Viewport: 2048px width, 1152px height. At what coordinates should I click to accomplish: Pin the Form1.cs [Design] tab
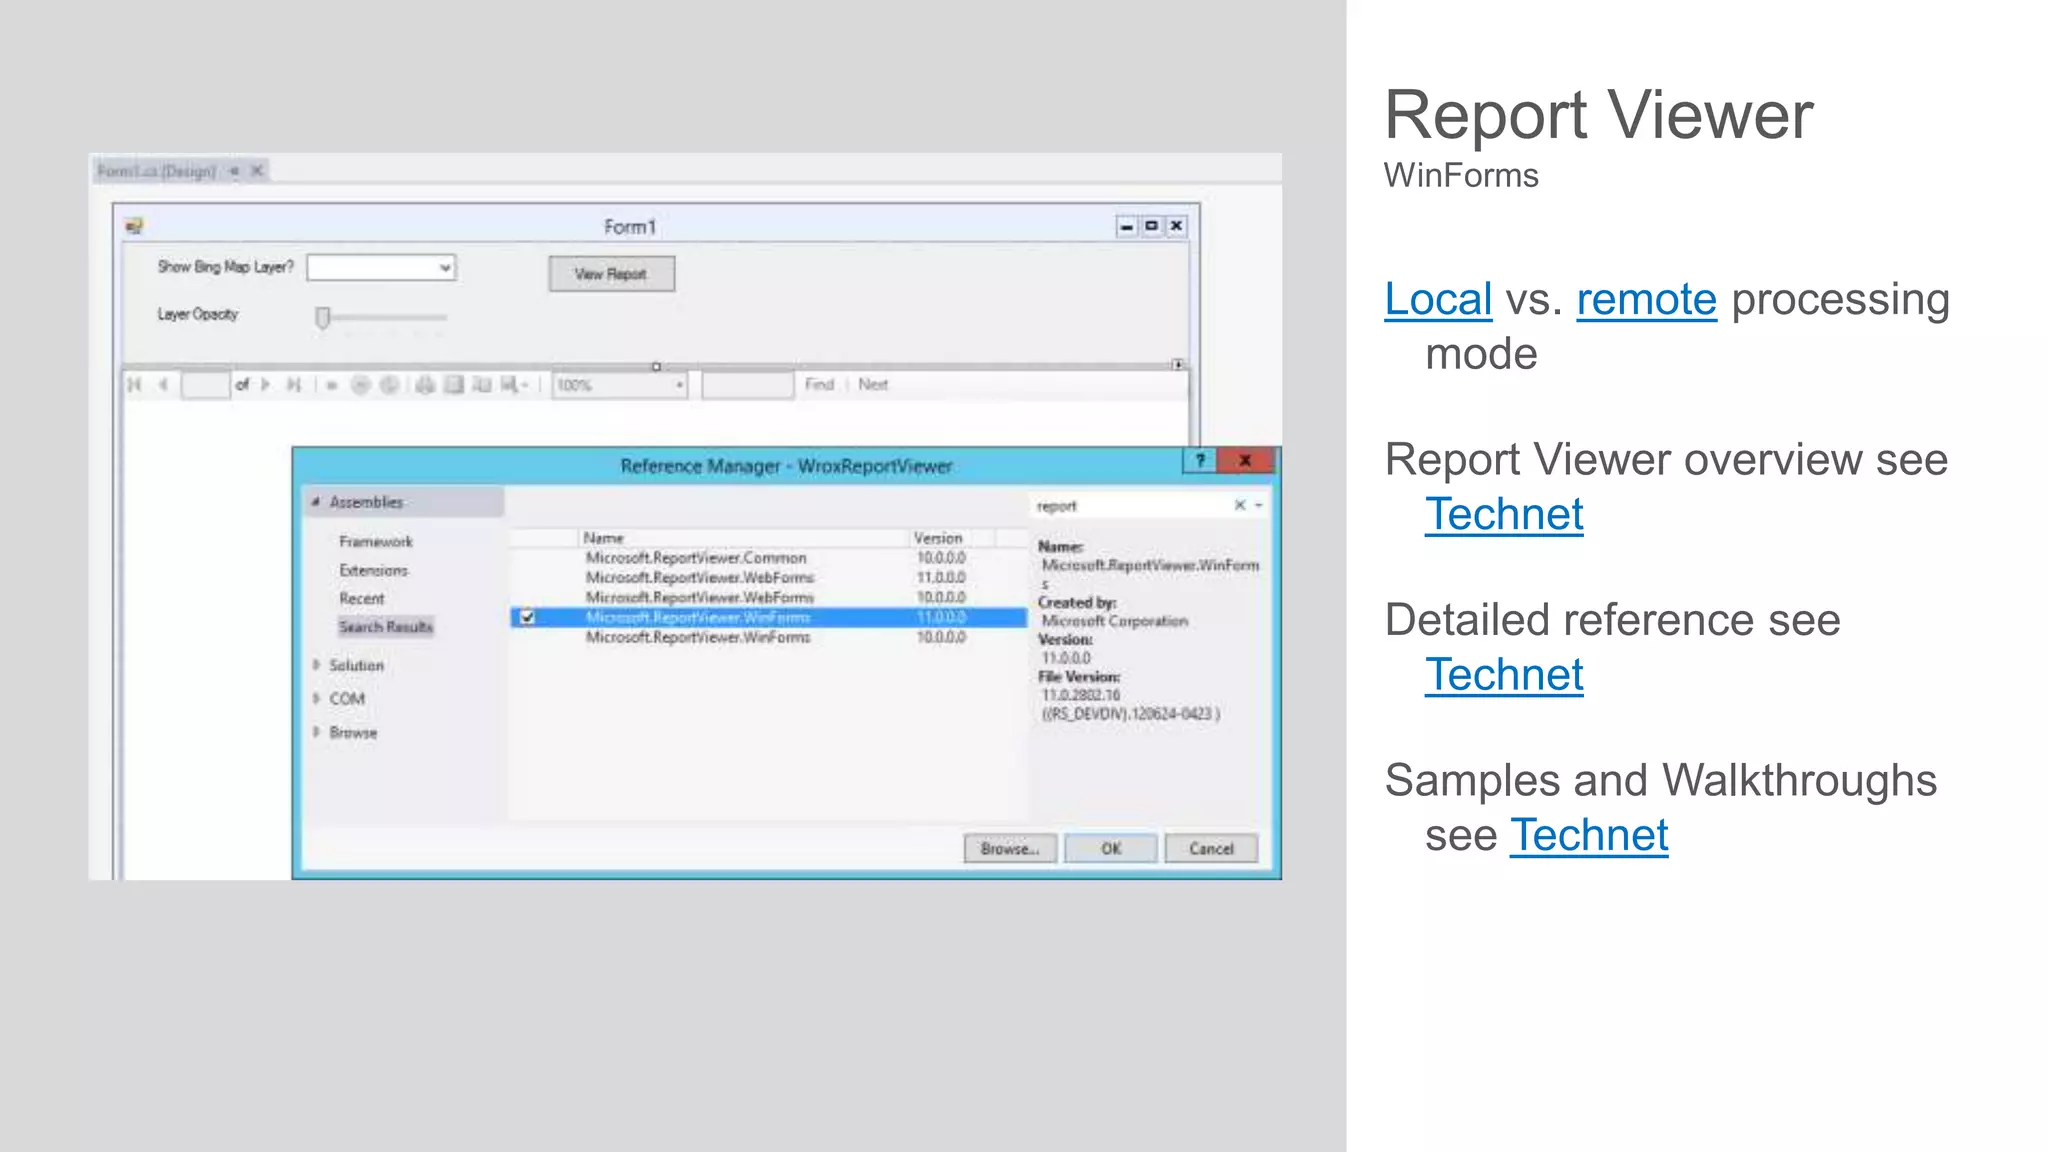tap(234, 171)
